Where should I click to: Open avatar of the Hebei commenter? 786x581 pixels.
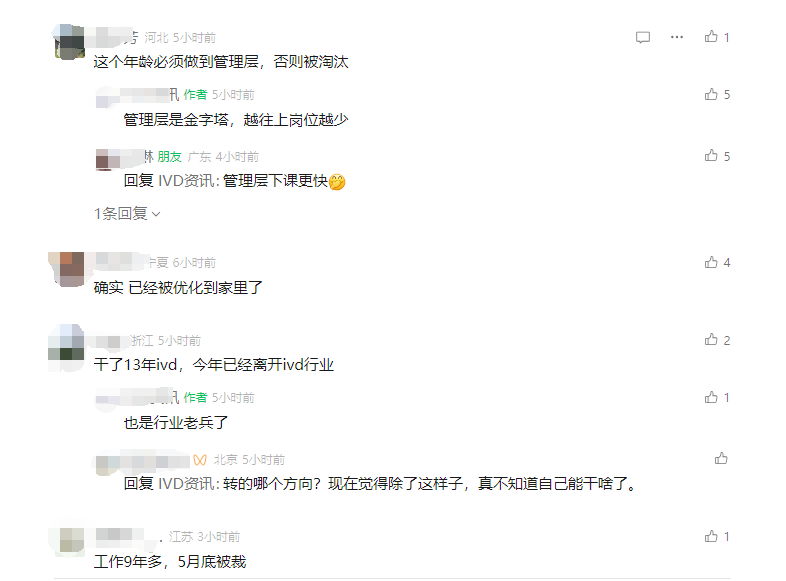pos(69,42)
